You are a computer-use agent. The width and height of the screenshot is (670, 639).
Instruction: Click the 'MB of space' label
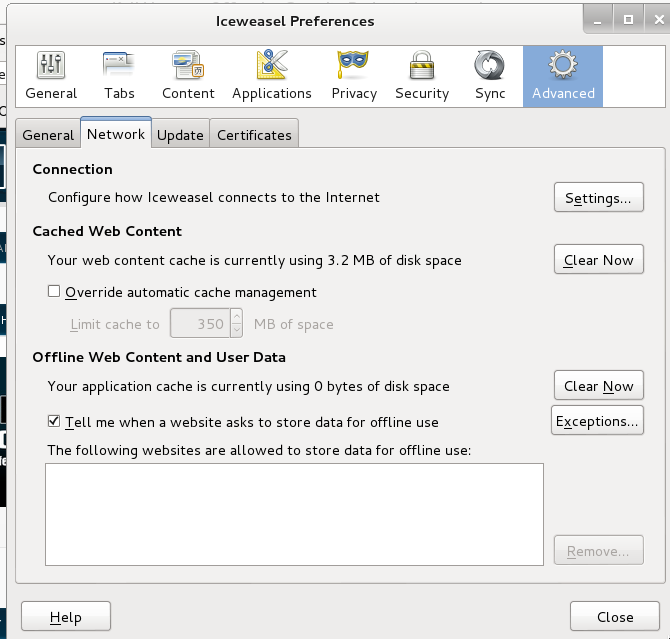point(294,324)
